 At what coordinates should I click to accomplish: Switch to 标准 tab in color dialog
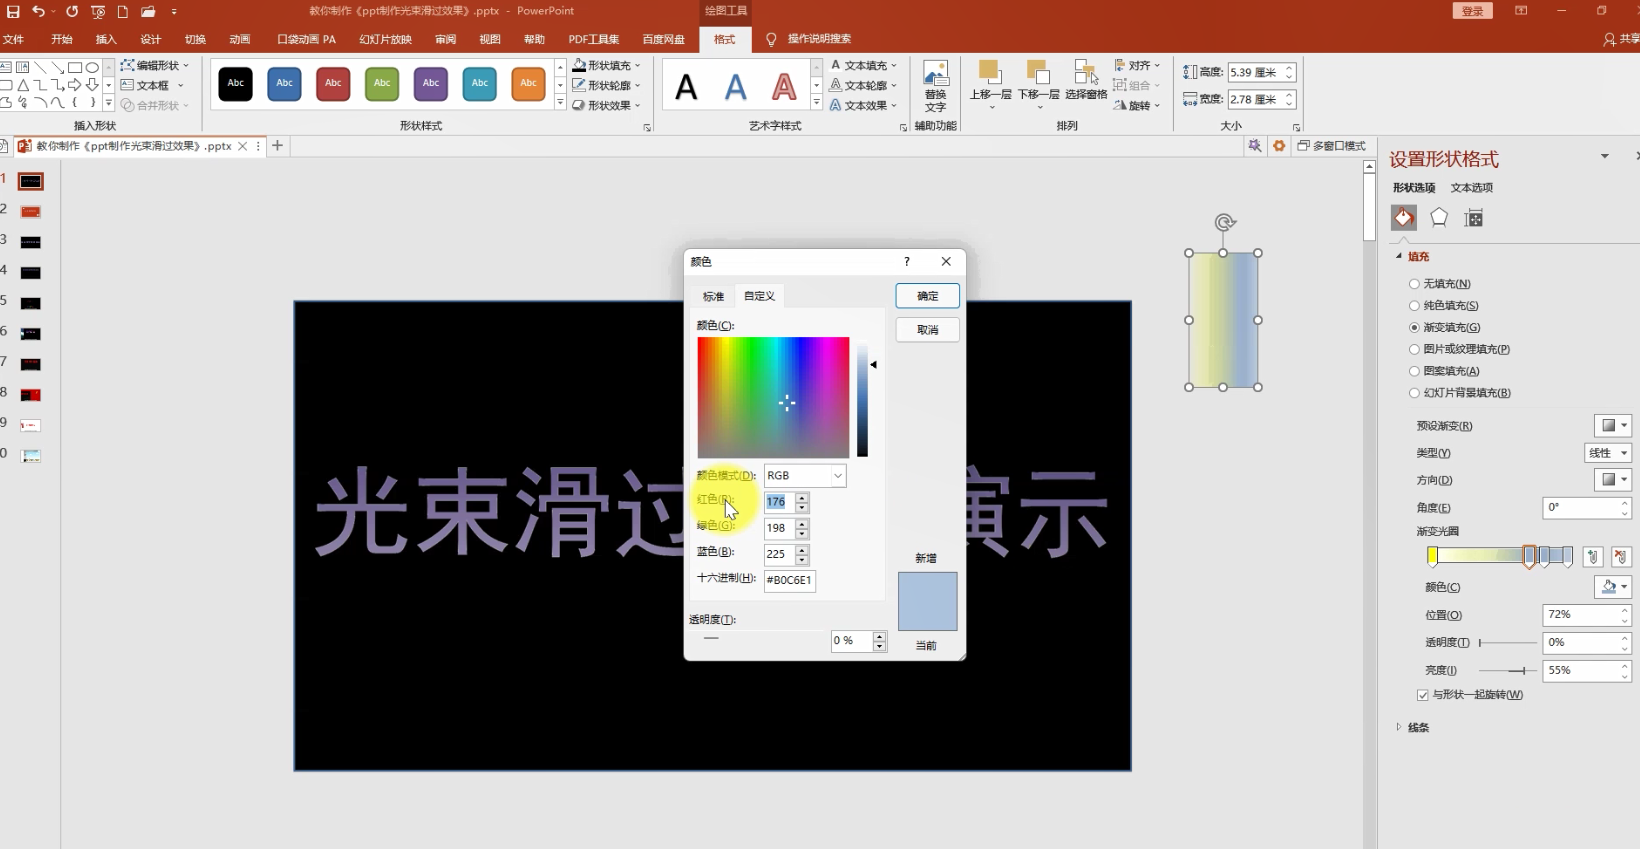[713, 296]
